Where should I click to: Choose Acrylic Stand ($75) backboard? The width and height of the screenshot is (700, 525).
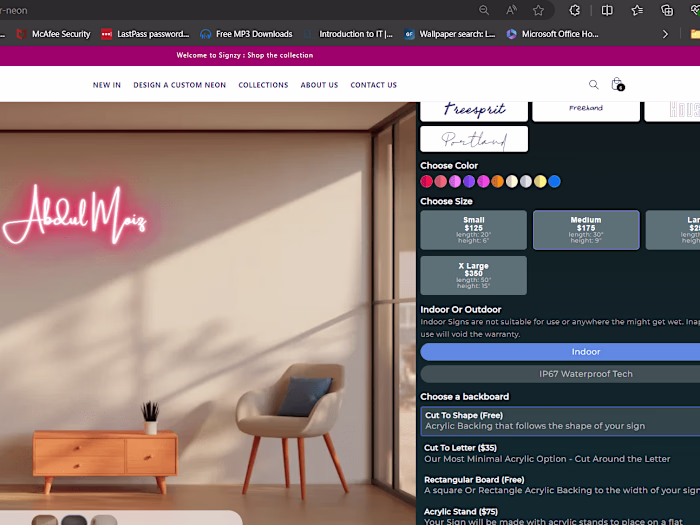click(560, 517)
